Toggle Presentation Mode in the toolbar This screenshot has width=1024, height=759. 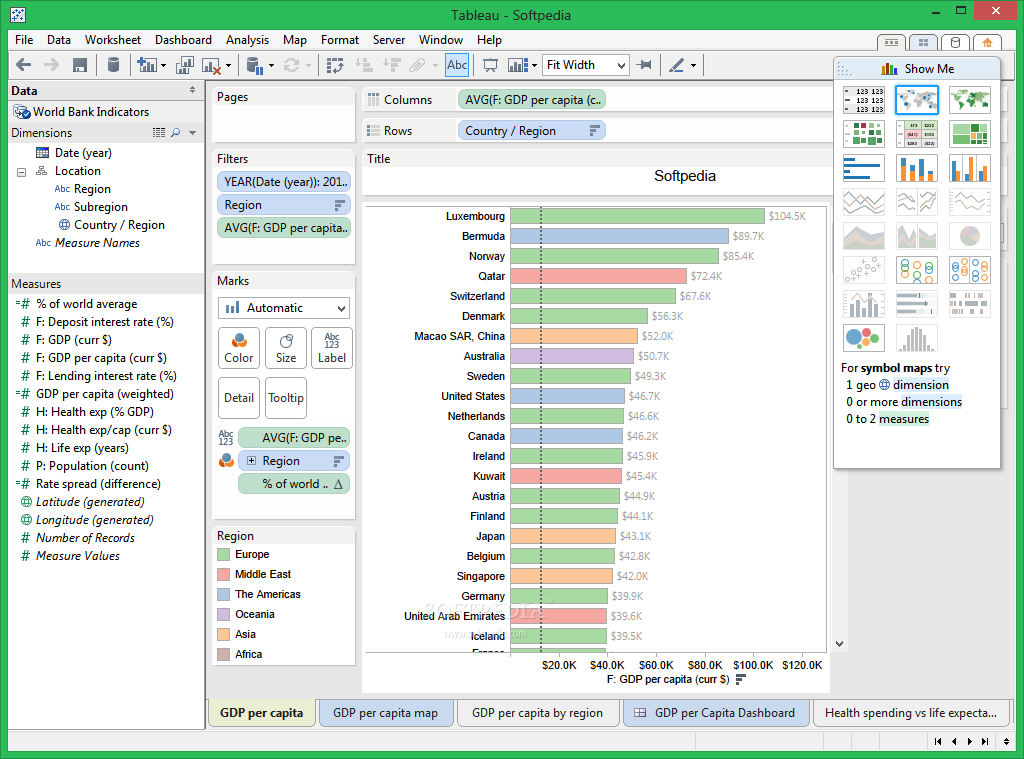490,65
